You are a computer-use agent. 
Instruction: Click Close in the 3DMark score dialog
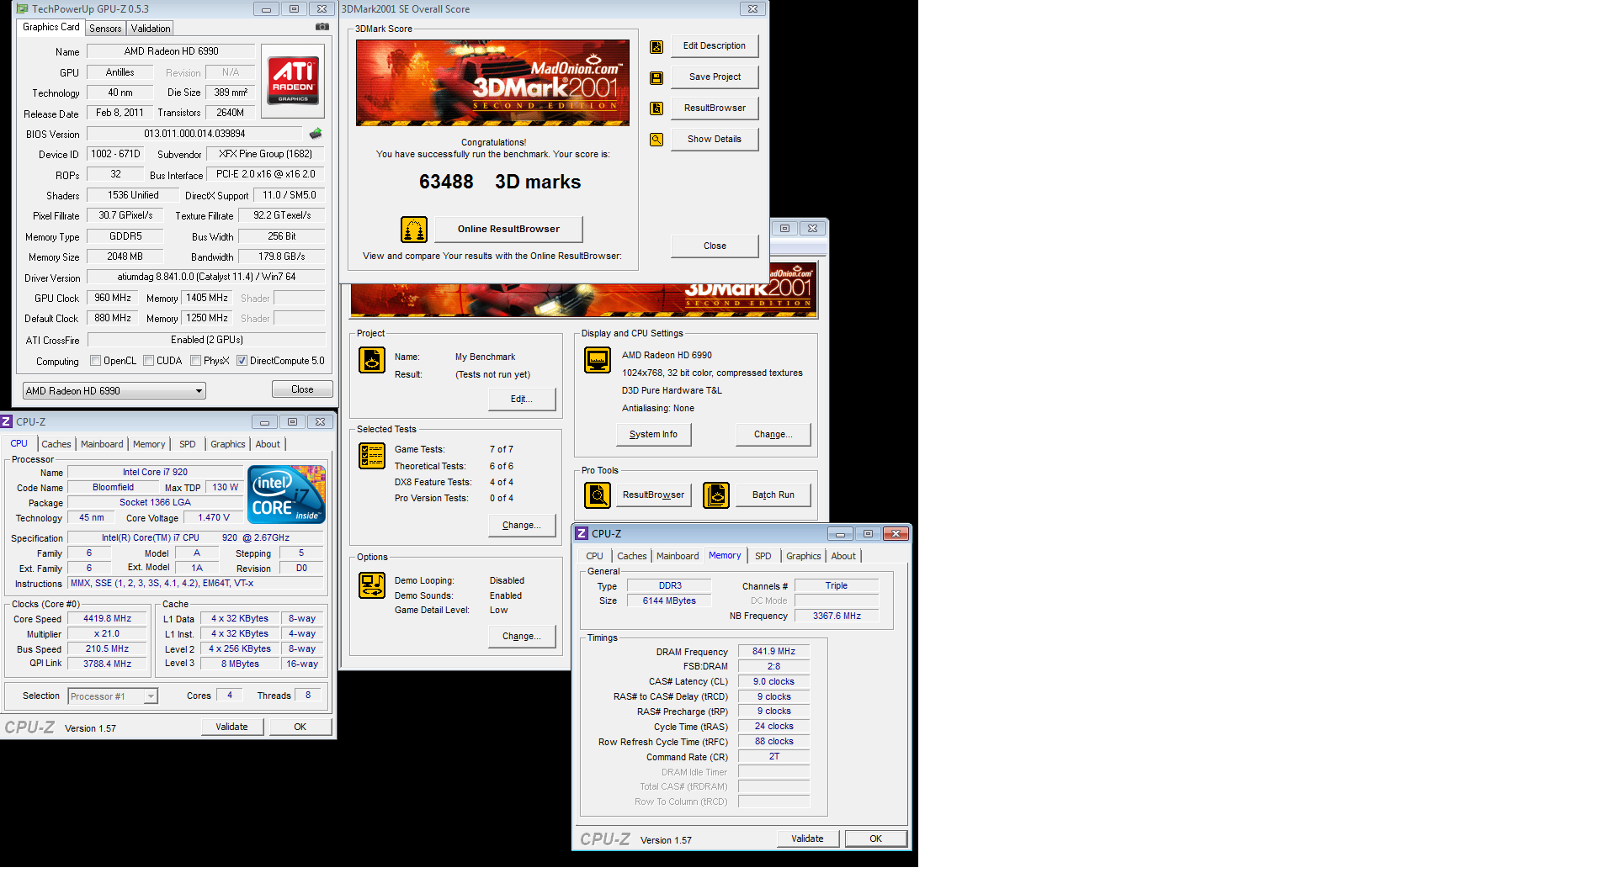pyautogui.click(x=714, y=246)
